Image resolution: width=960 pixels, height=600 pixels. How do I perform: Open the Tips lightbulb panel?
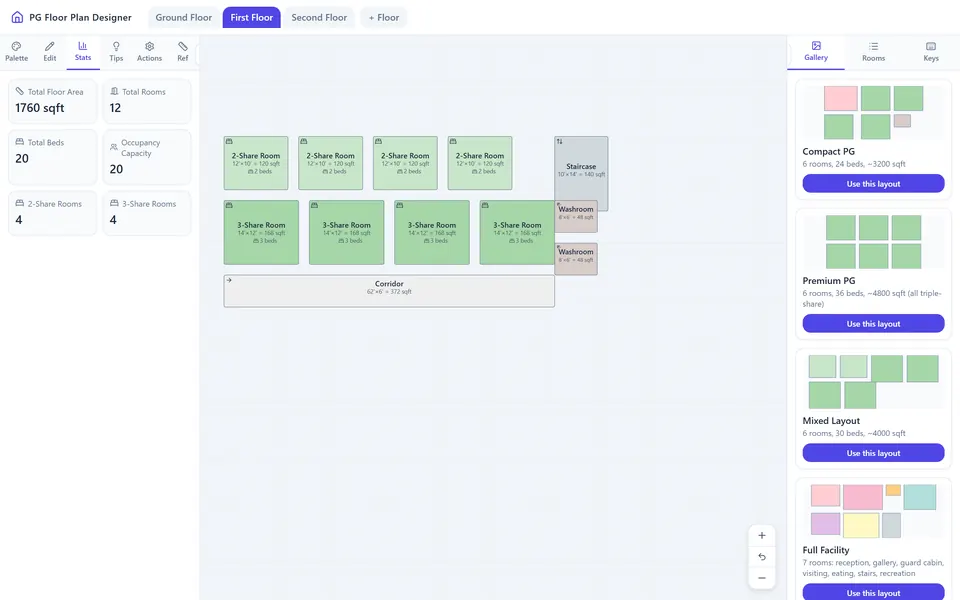click(x=116, y=51)
